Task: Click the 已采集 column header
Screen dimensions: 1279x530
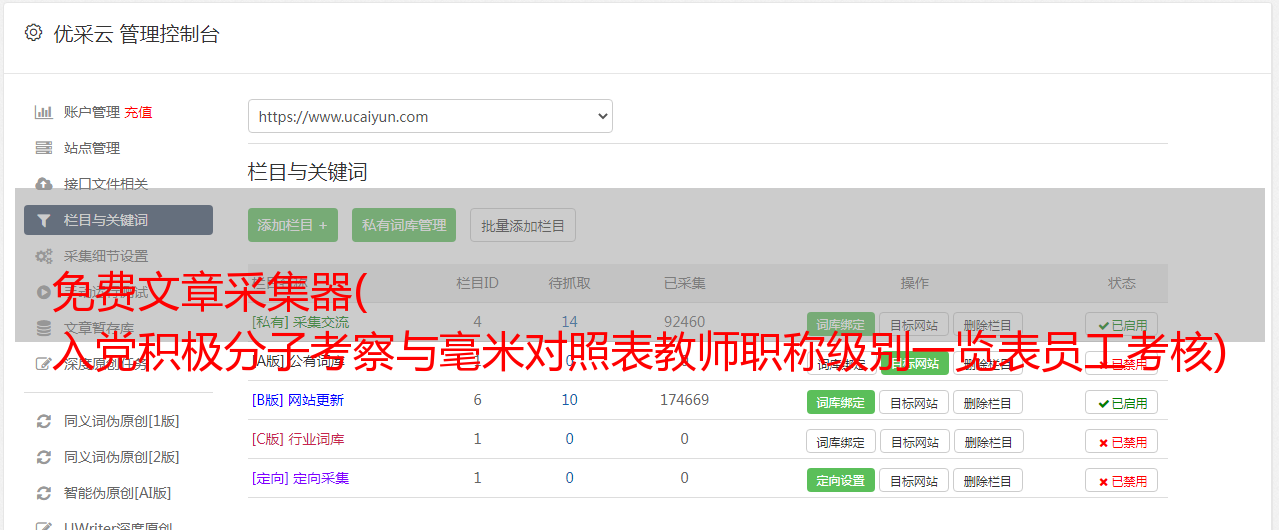Action: (684, 283)
